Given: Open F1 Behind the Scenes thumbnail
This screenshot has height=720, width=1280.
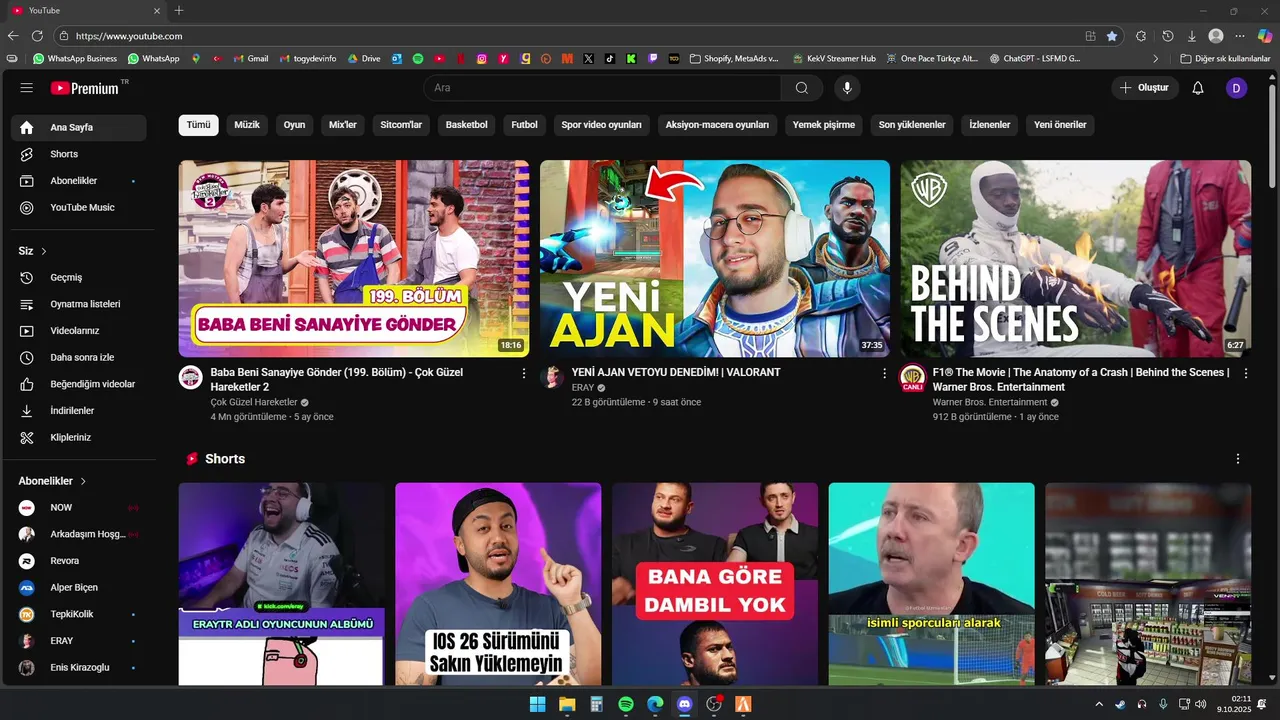Looking at the screenshot, I should coord(1076,258).
